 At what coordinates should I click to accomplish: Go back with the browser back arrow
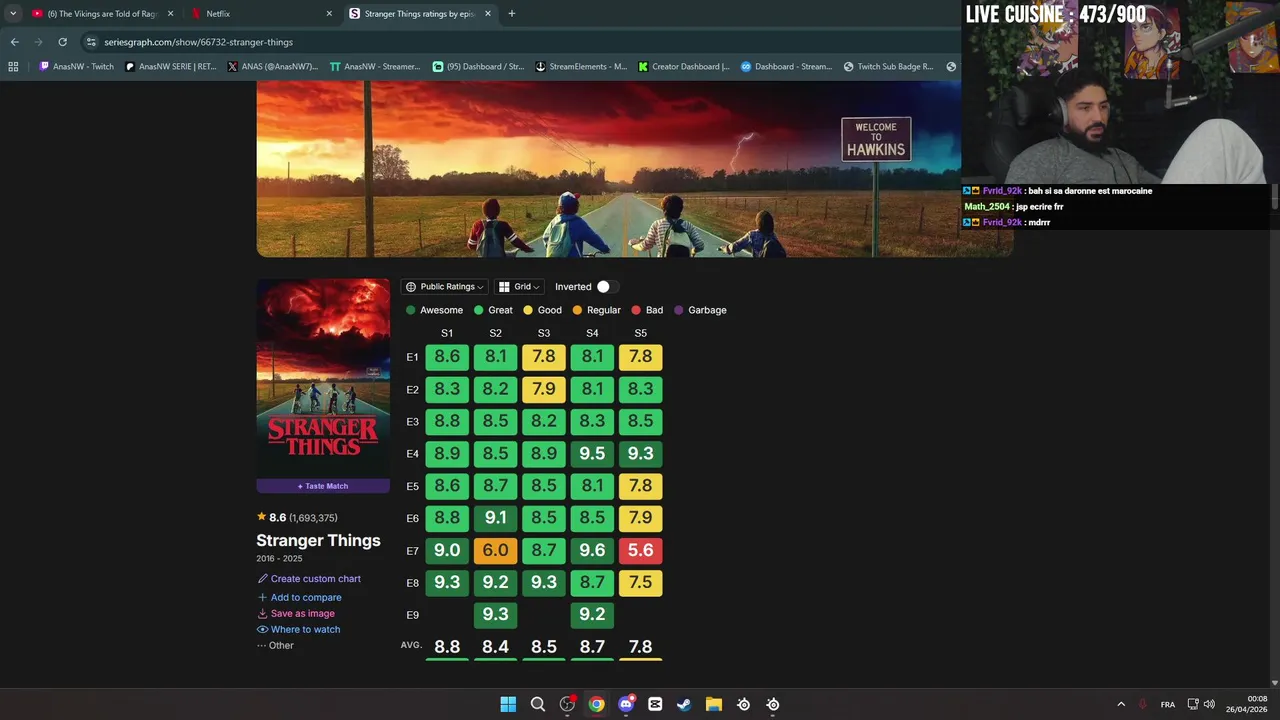click(14, 42)
